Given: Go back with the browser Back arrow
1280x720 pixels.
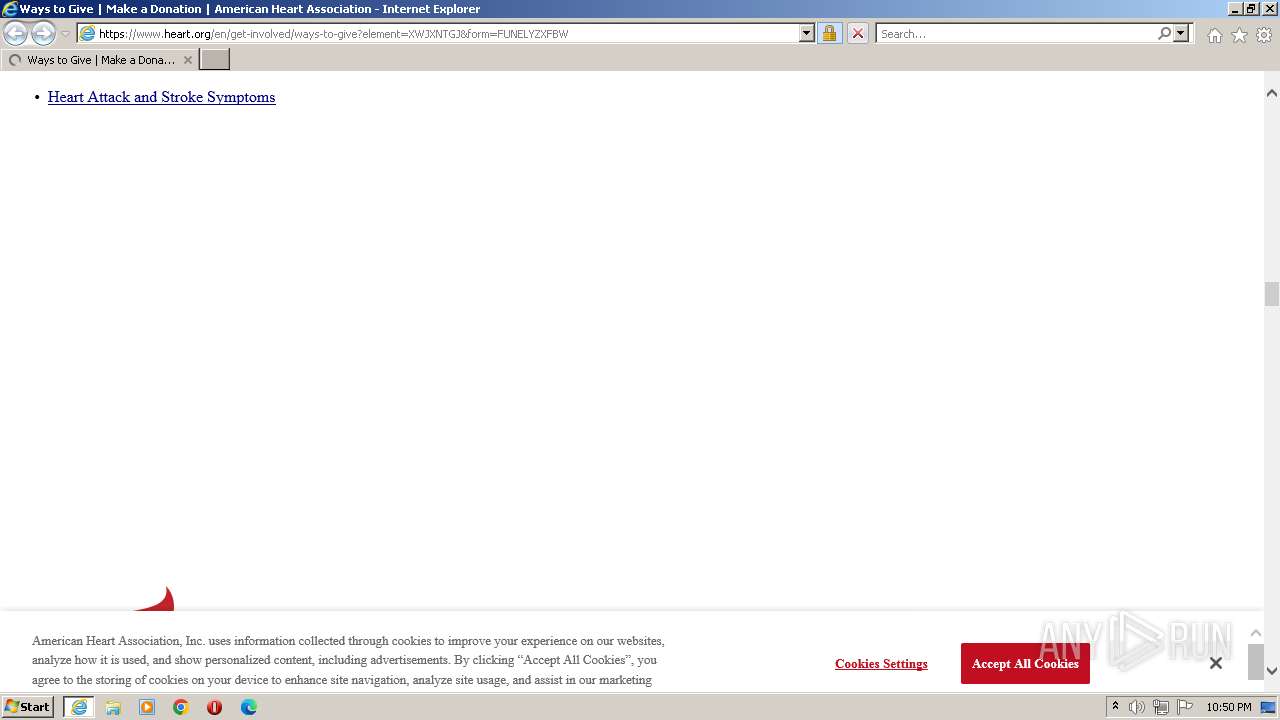Looking at the screenshot, I should [x=15, y=33].
